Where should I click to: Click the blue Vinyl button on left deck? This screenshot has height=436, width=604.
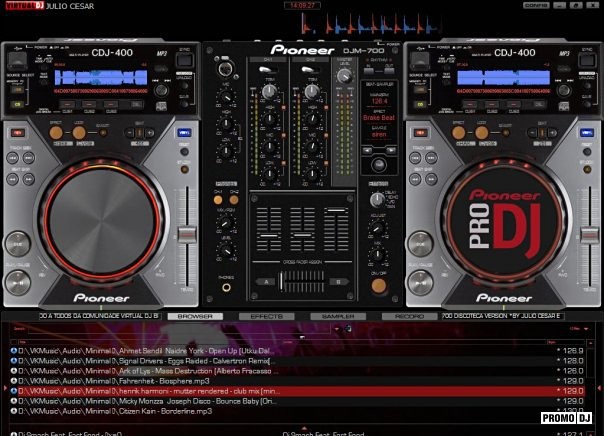pos(184,133)
